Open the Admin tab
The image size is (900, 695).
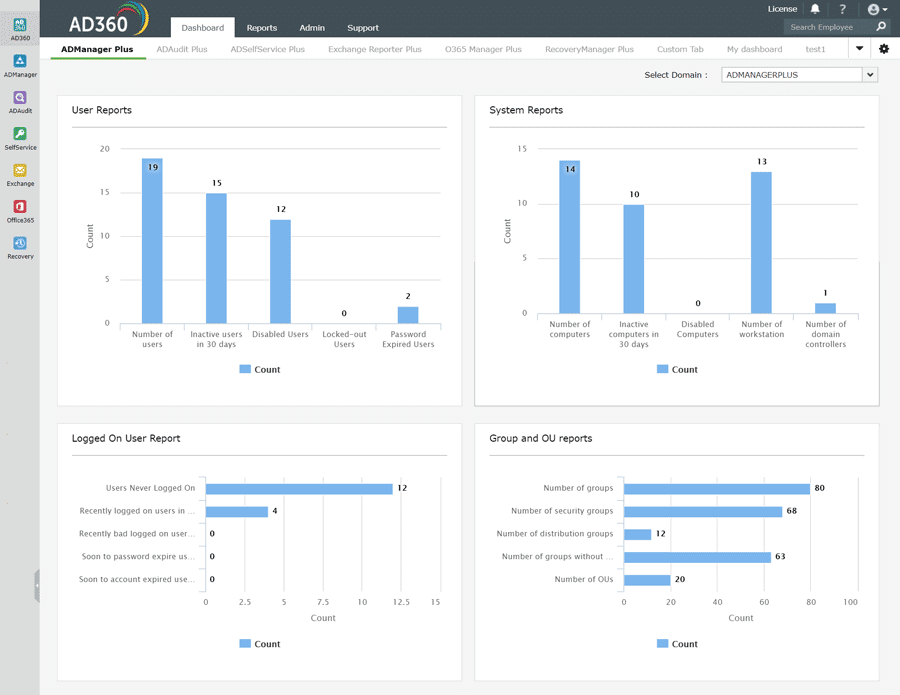pos(312,28)
